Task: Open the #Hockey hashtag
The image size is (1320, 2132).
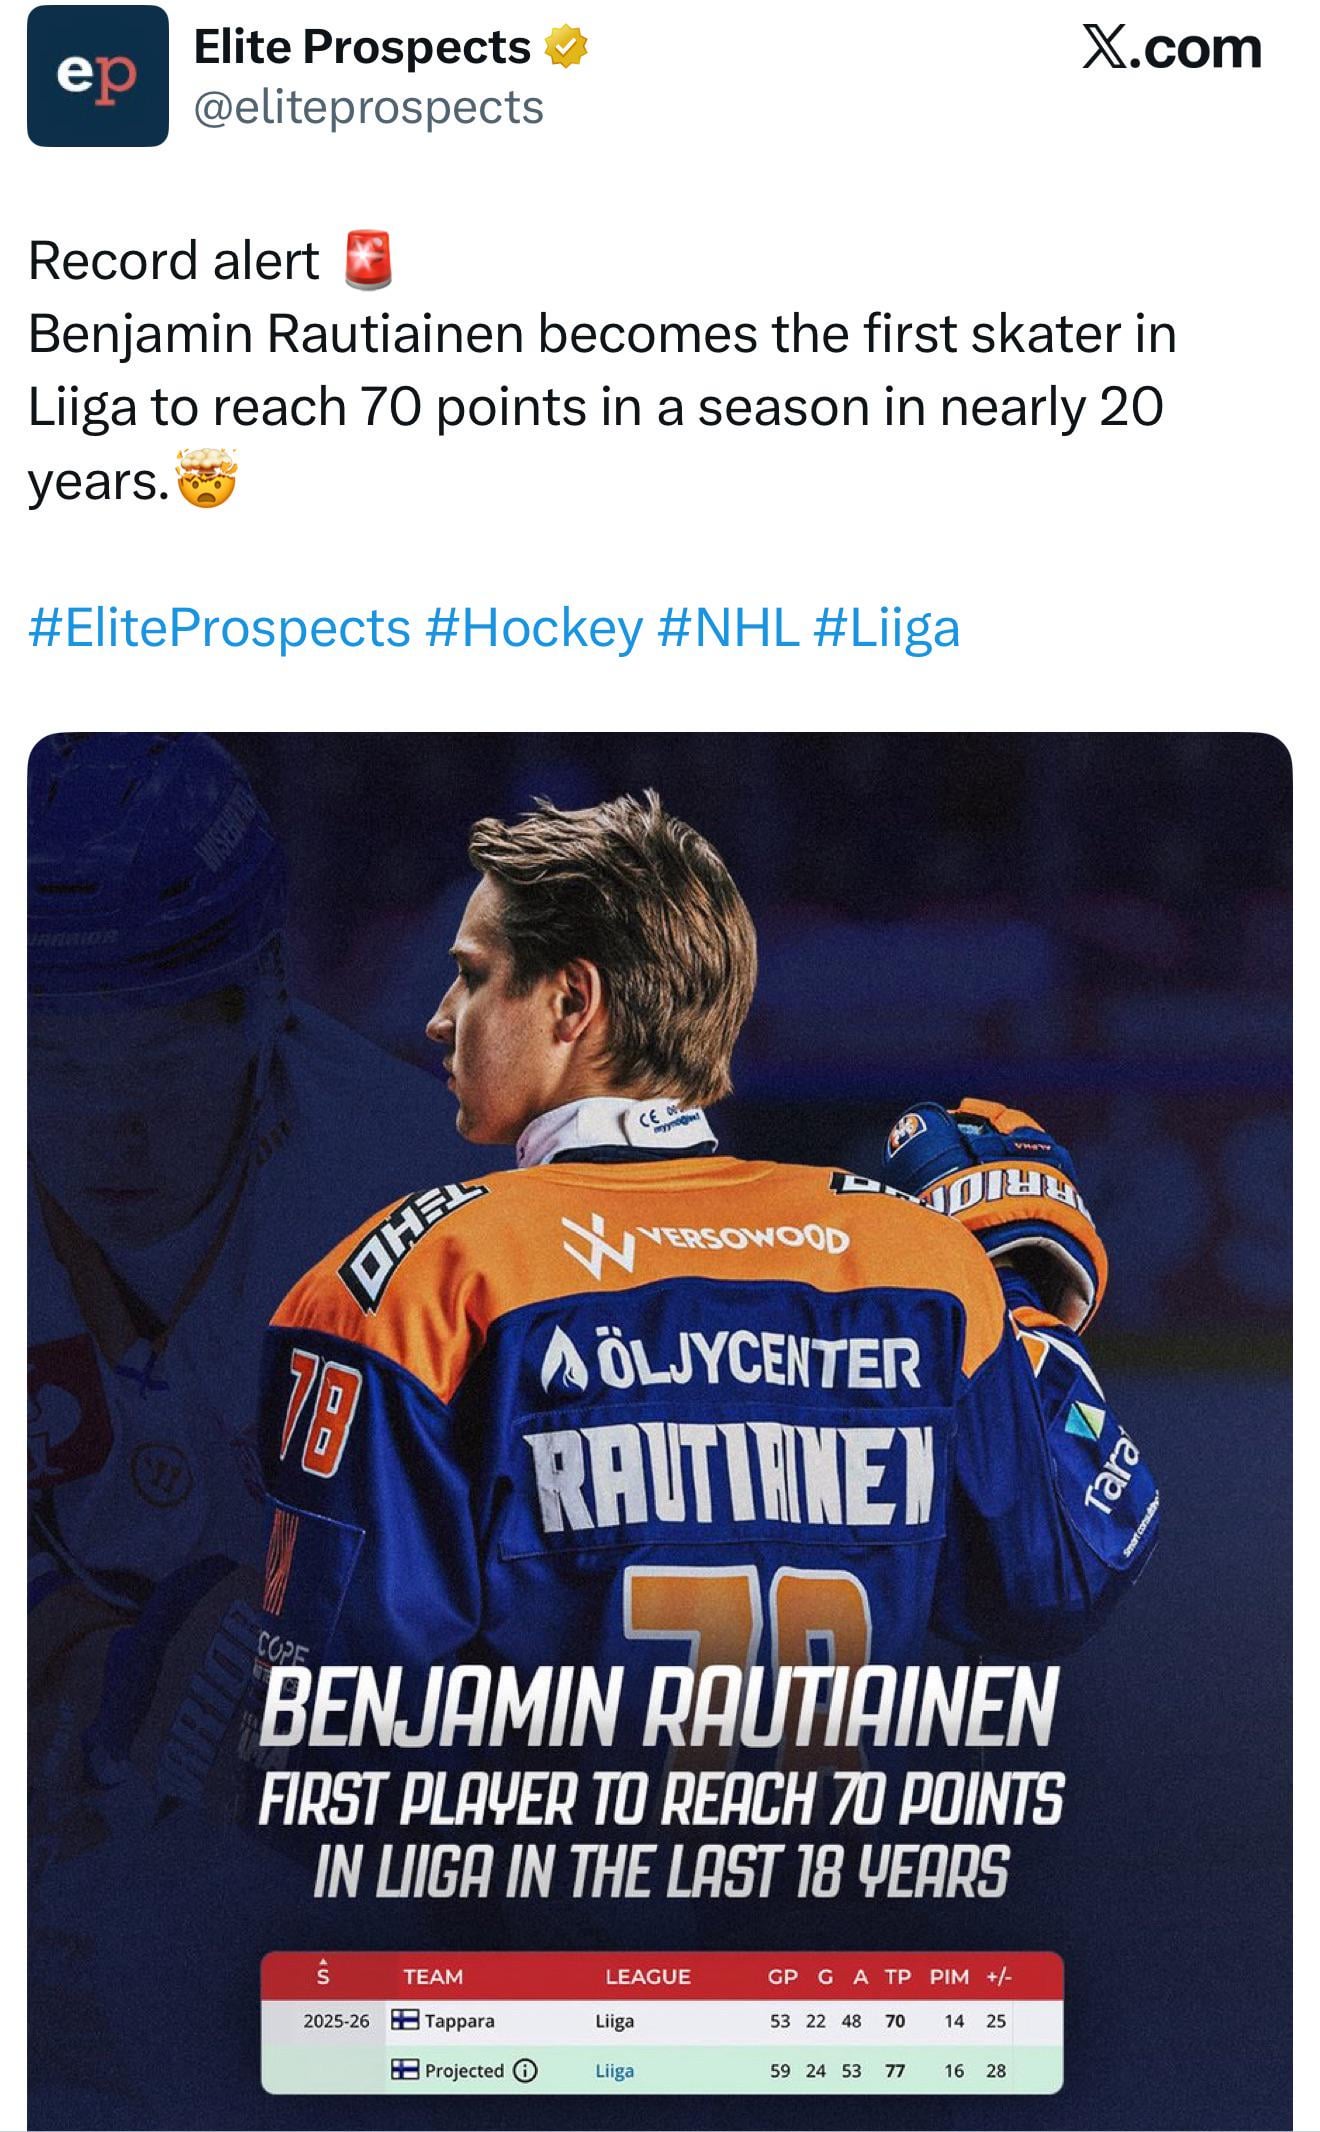Action: pos(533,628)
